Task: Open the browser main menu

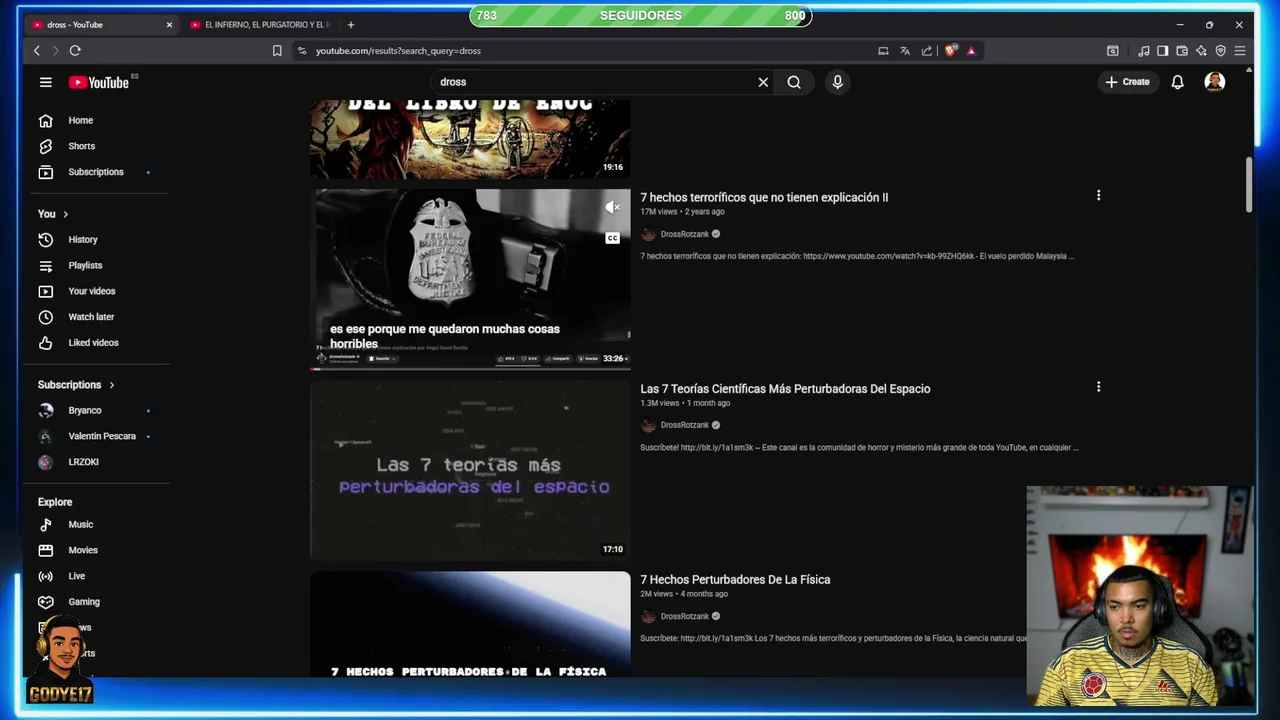Action: [1240, 50]
